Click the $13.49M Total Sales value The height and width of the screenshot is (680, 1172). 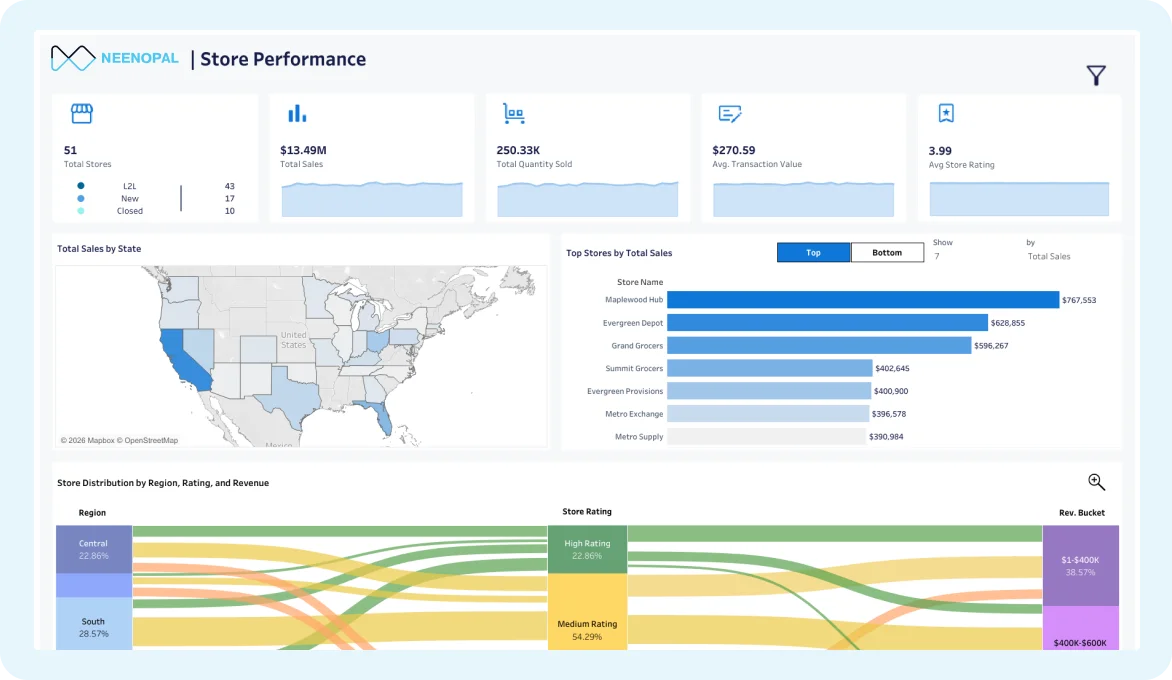pos(303,150)
